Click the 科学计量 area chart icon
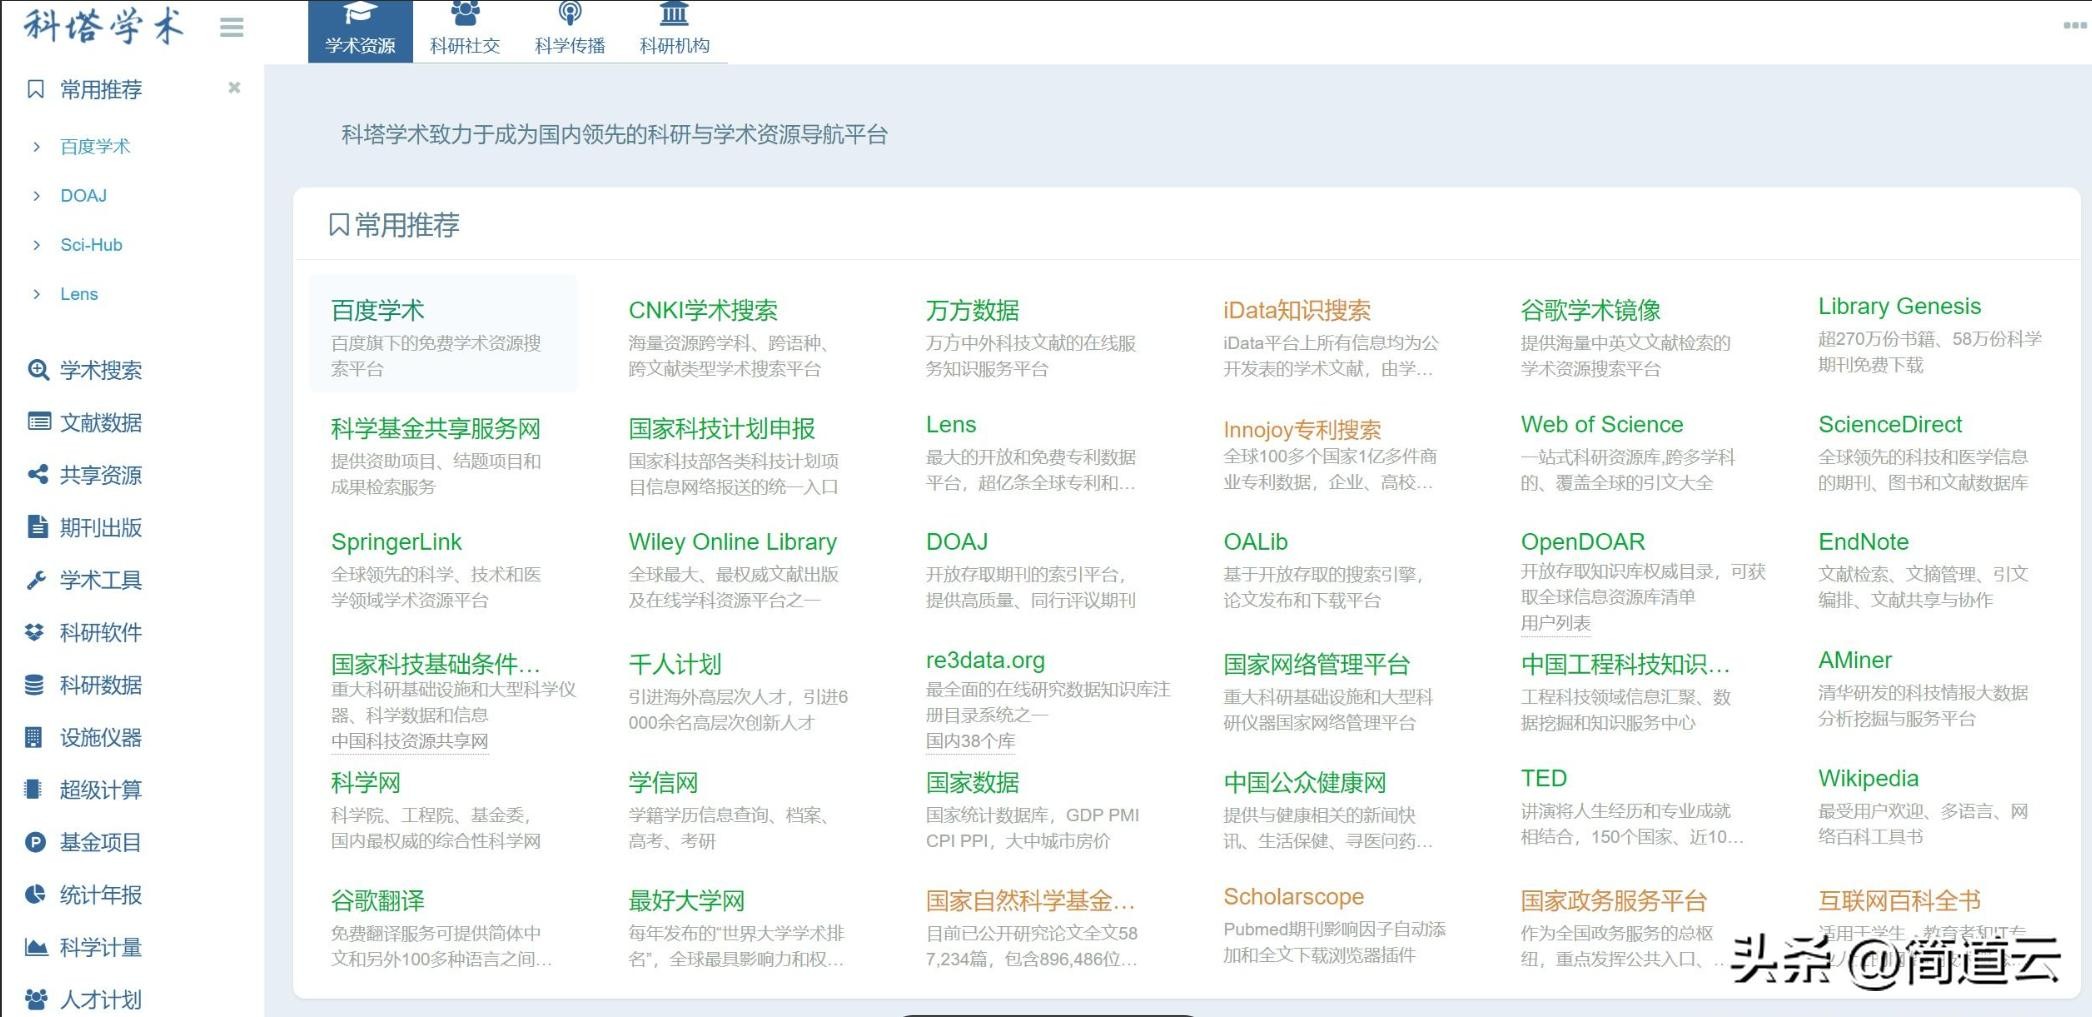 click(36, 947)
